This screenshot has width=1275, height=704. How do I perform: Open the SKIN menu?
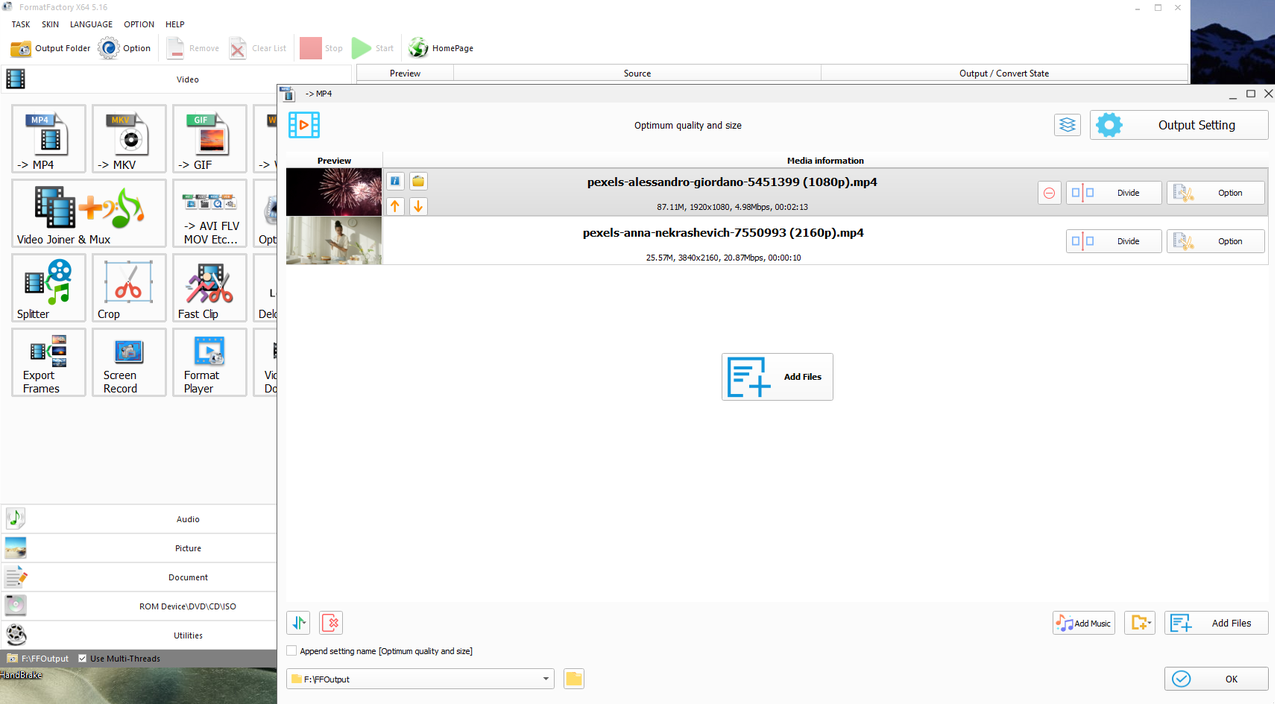point(50,24)
